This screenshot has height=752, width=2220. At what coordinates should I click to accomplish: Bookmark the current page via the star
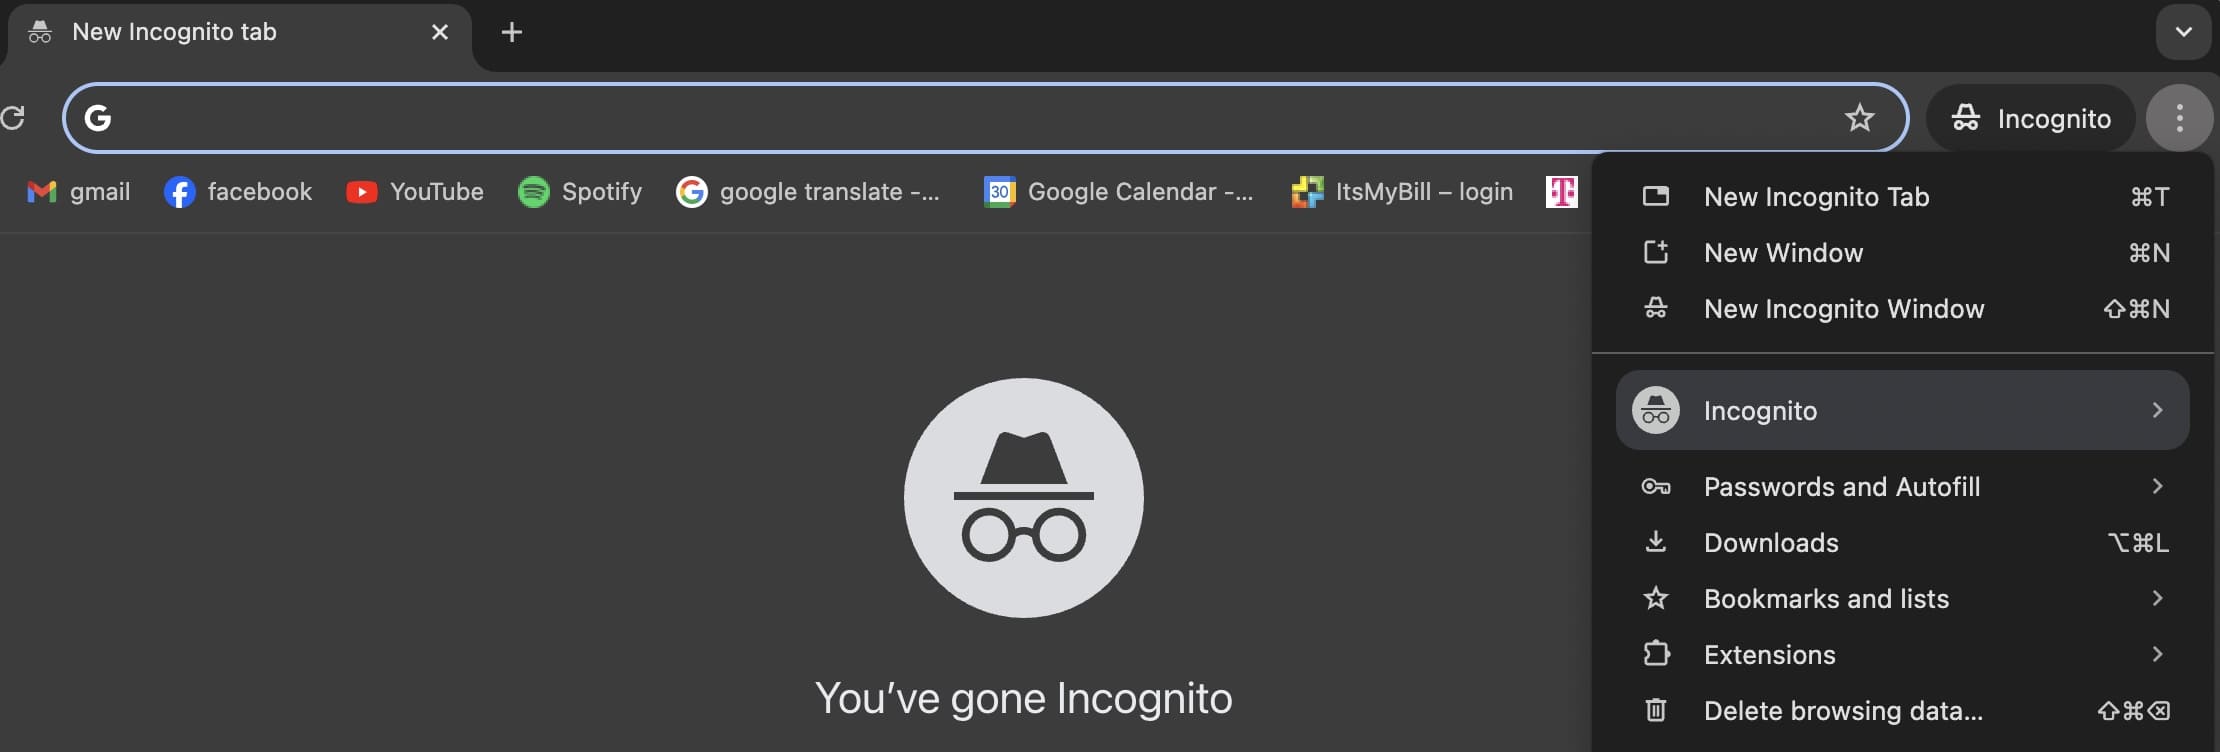[x=1859, y=118]
